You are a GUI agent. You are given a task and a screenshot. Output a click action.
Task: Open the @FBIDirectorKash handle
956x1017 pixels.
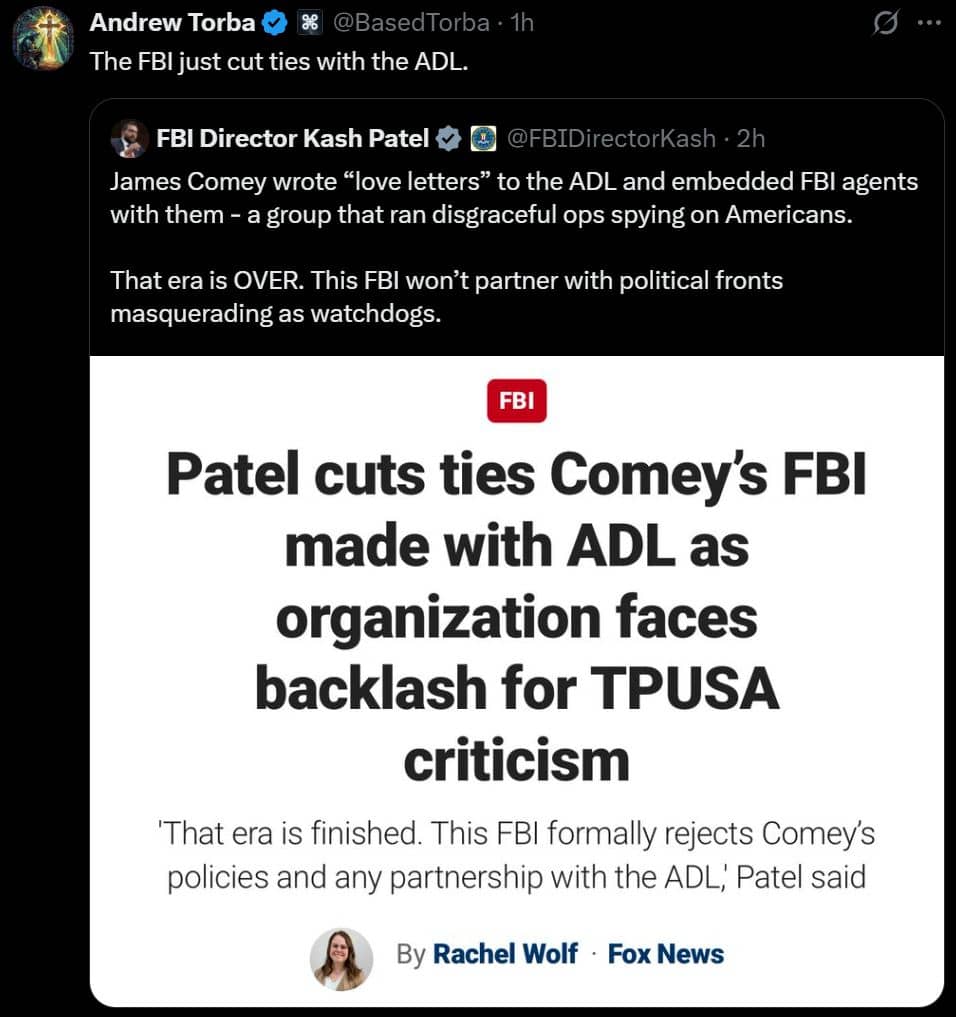coord(612,139)
